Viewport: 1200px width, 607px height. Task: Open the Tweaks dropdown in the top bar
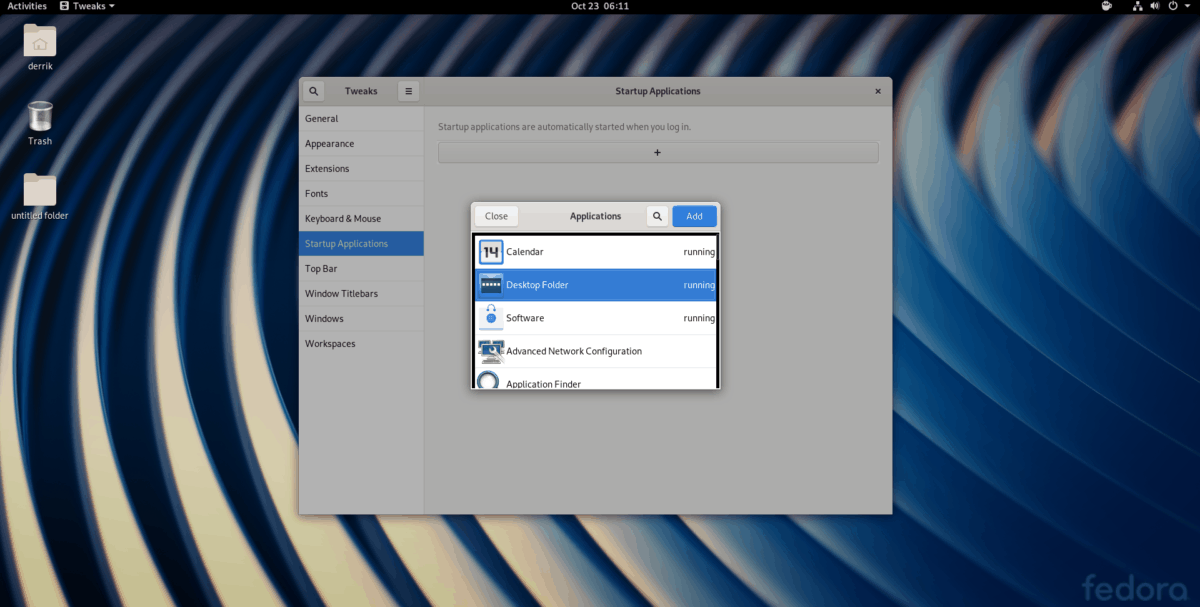pyautogui.click(x=86, y=6)
